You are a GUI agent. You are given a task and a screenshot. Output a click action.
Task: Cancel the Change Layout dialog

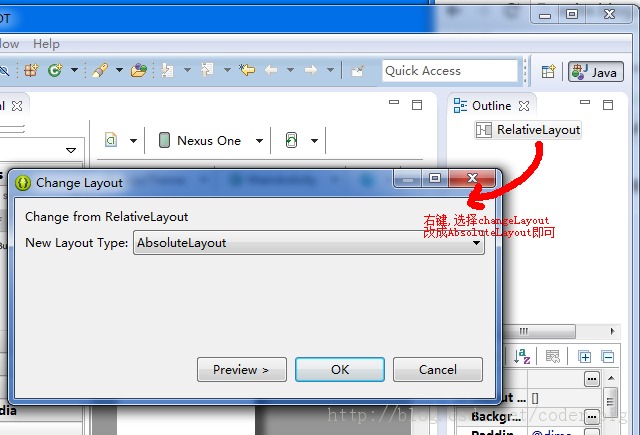pos(438,370)
